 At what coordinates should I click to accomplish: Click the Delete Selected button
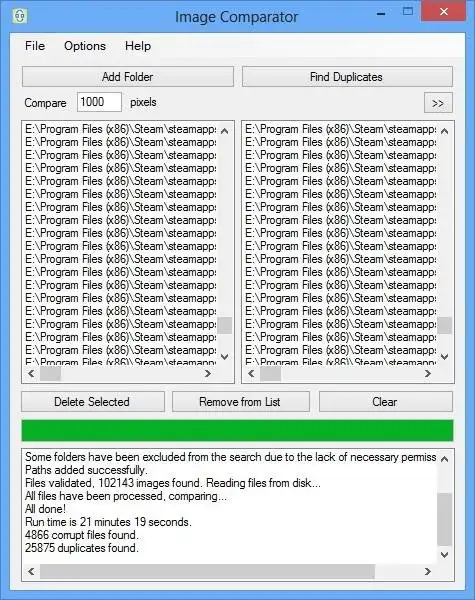(93, 402)
